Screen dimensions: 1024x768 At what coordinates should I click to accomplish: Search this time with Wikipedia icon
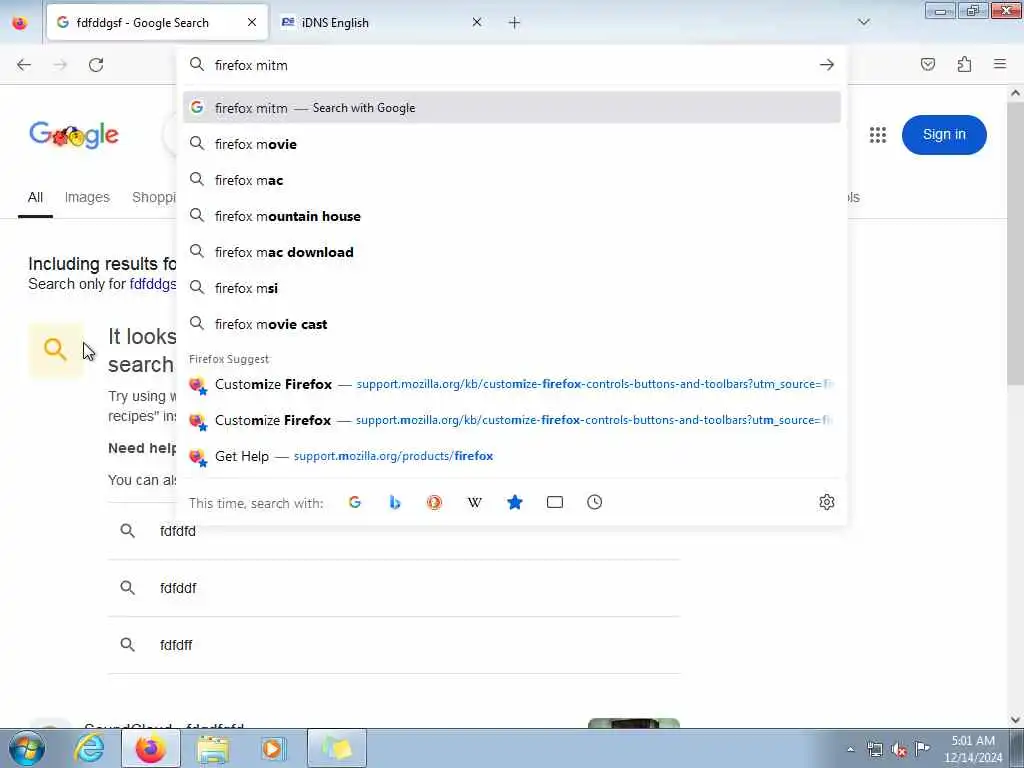[475, 502]
